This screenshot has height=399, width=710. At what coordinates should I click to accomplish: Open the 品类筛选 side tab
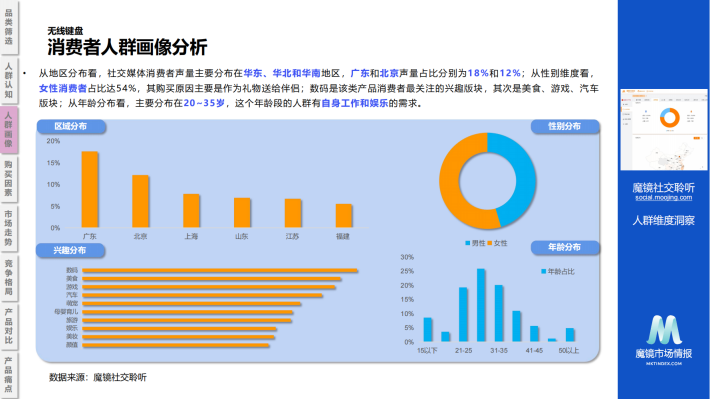coord(9,27)
